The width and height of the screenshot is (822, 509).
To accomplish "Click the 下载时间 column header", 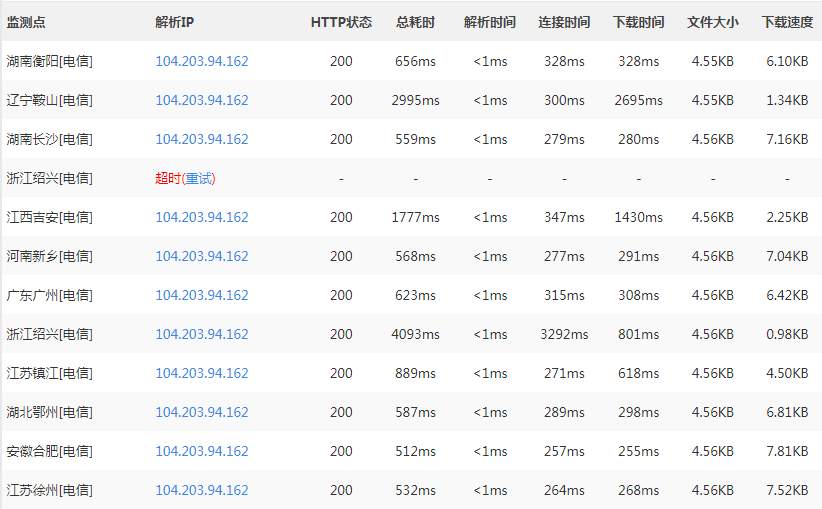I will [638, 22].
